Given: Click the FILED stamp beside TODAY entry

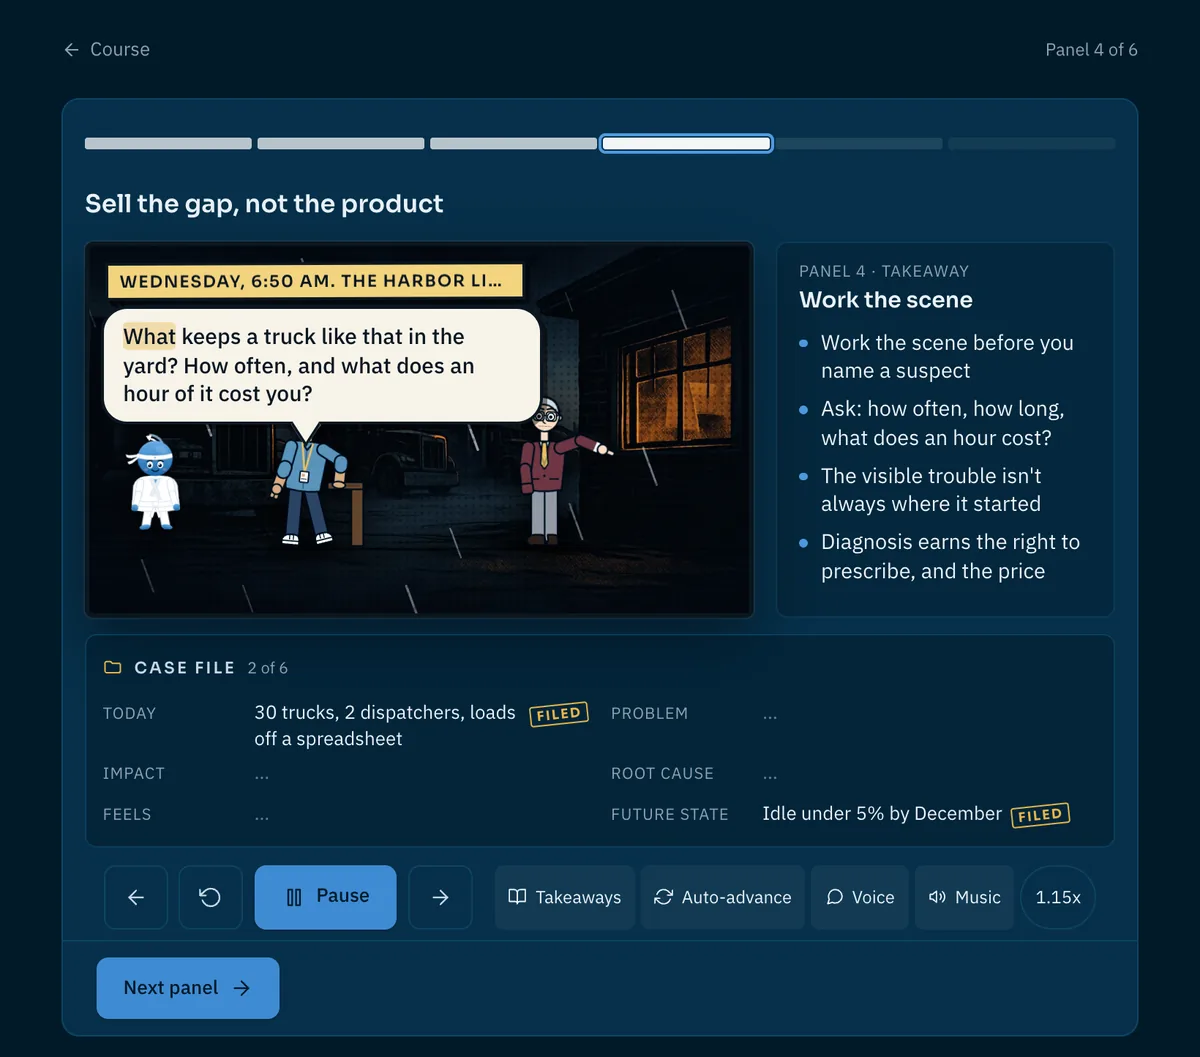Looking at the screenshot, I should pyautogui.click(x=559, y=714).
